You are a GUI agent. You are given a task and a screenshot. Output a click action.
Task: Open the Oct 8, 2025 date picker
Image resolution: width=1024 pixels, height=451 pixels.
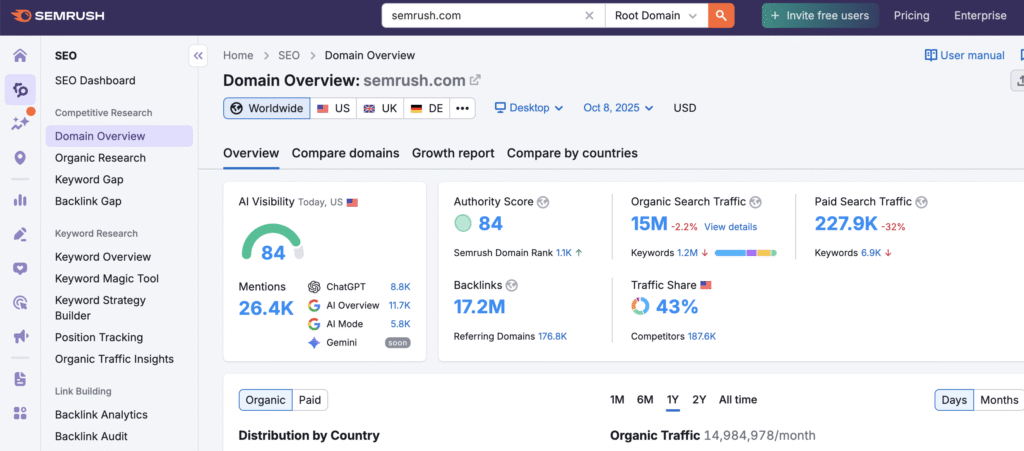click(x=618, y=108)
